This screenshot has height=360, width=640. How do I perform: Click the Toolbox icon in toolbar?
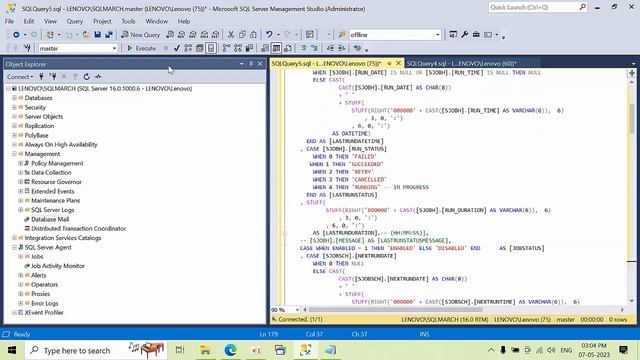476,35
